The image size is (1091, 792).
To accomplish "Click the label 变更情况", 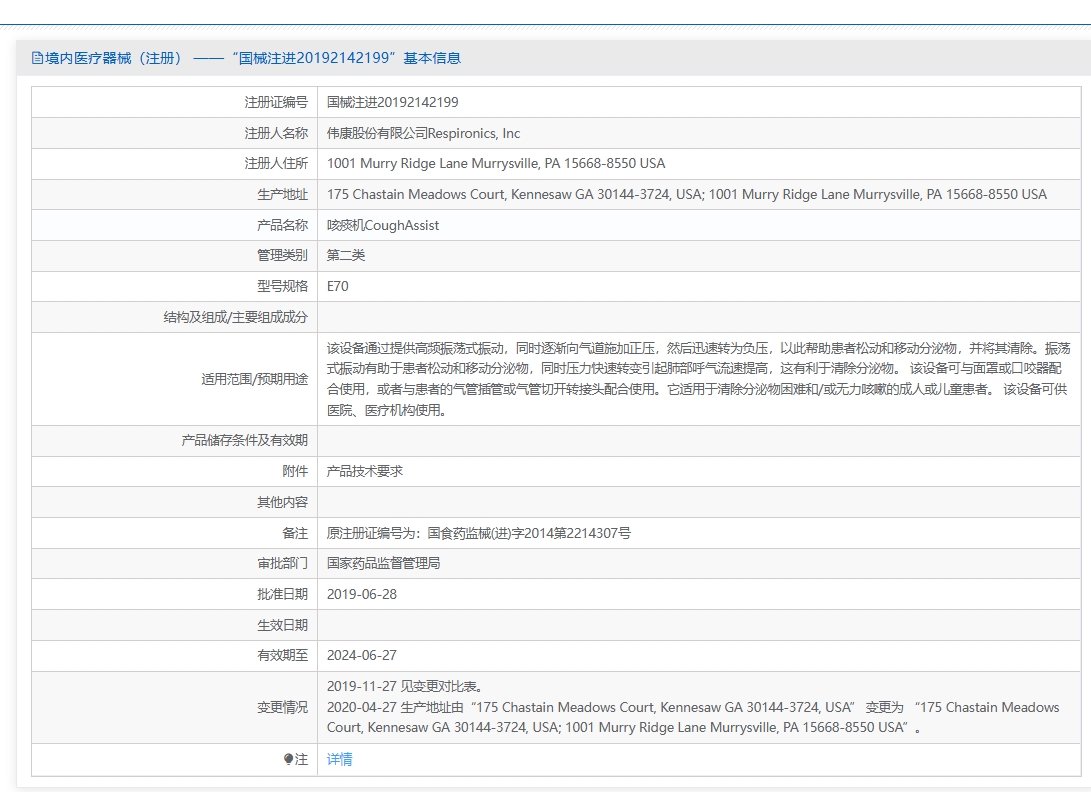I will point(282,707).
